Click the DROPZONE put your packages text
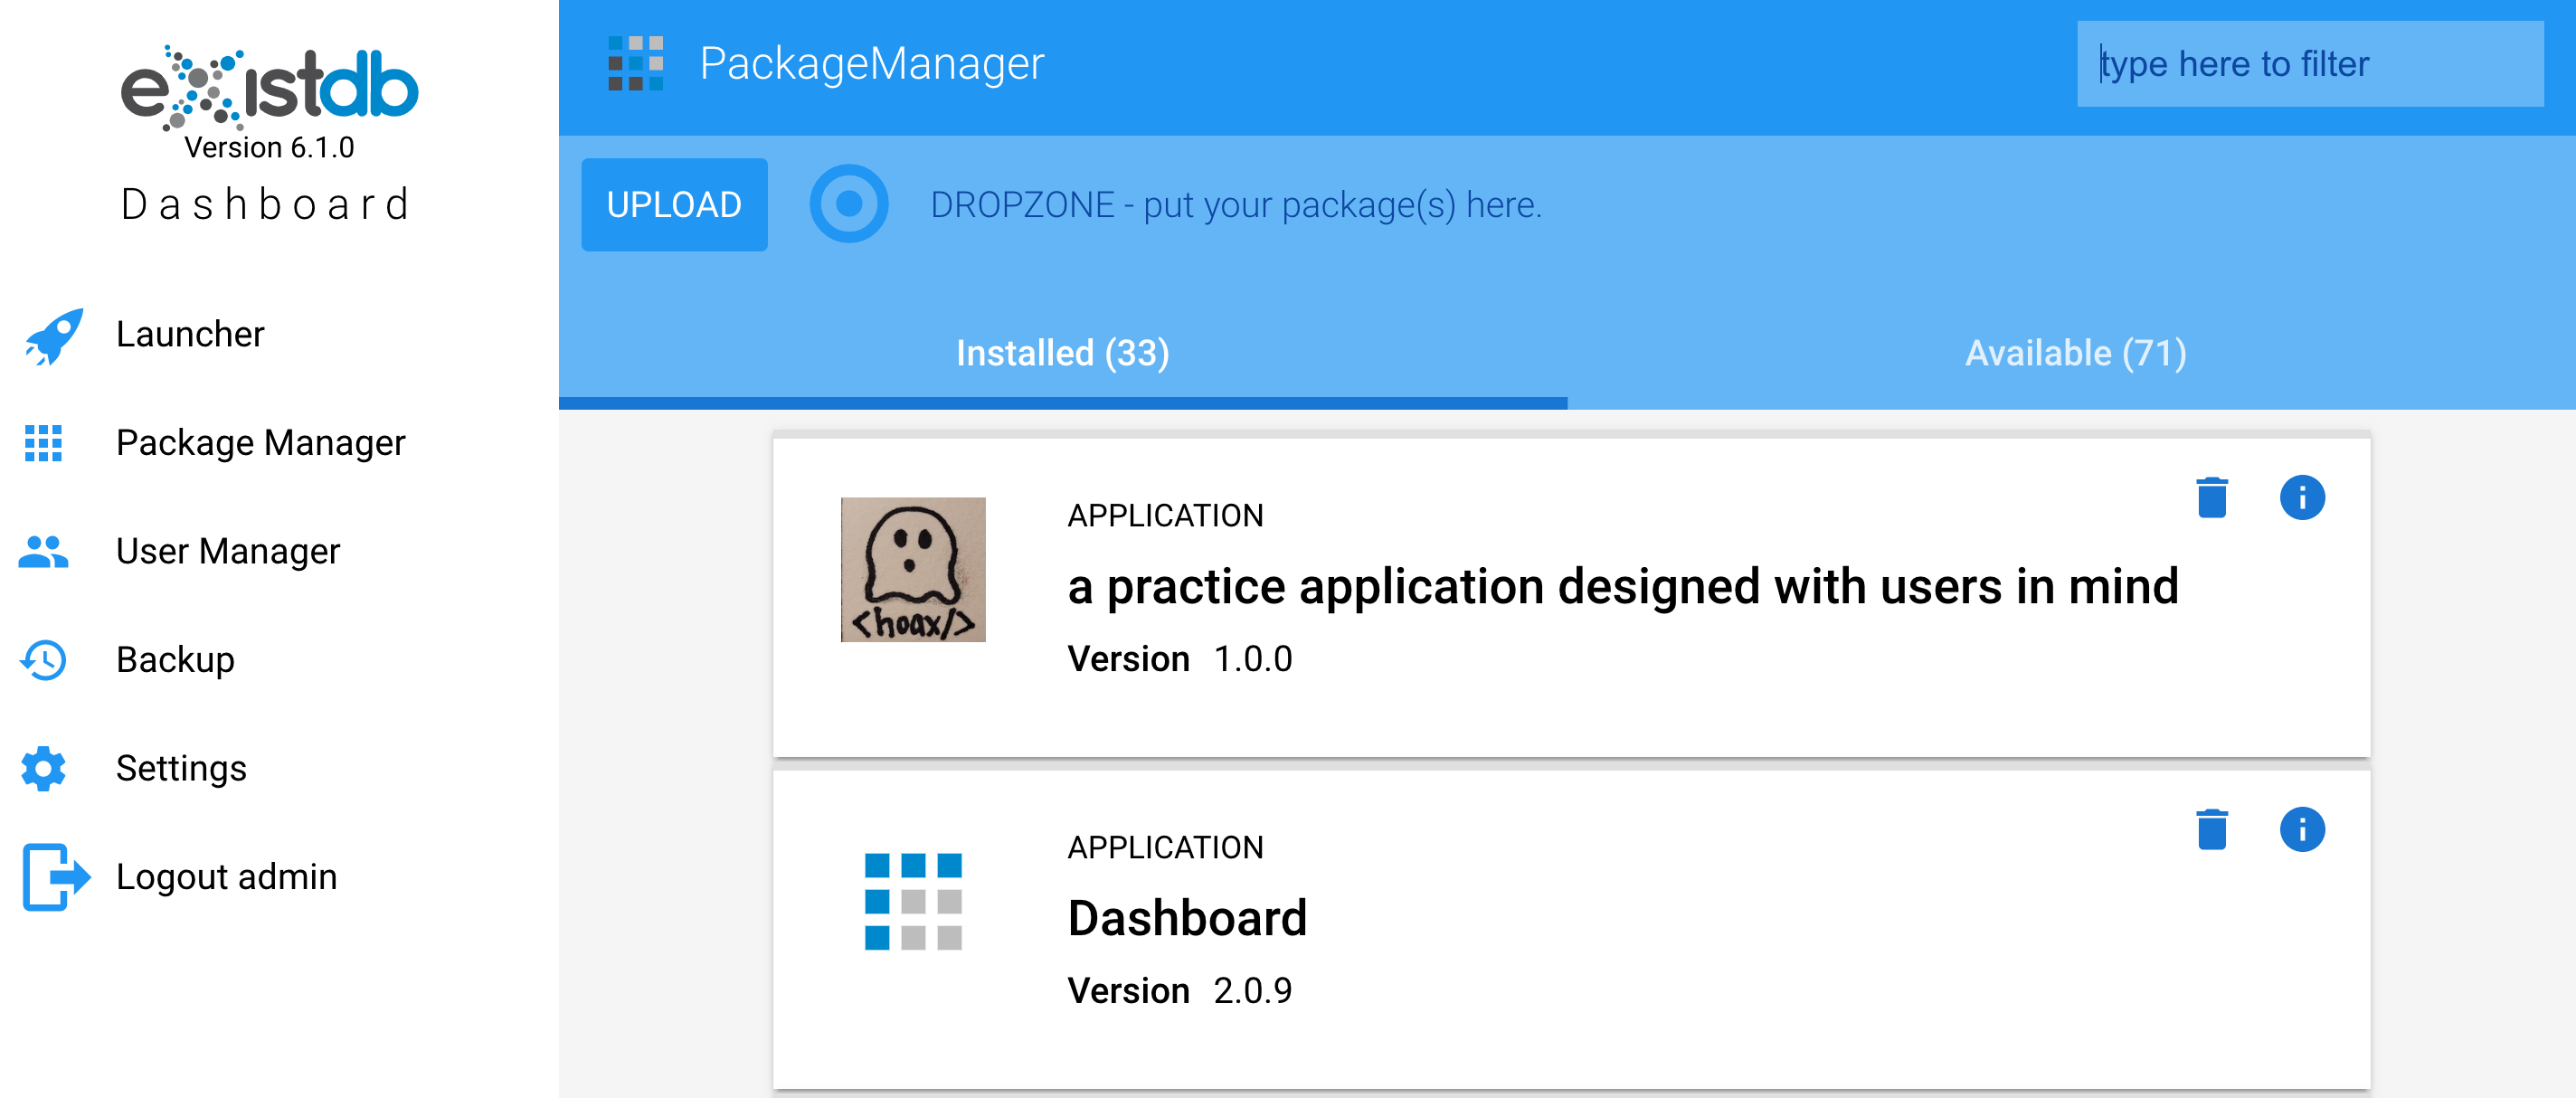Screen dimensions: 2576x1098 1236,205
